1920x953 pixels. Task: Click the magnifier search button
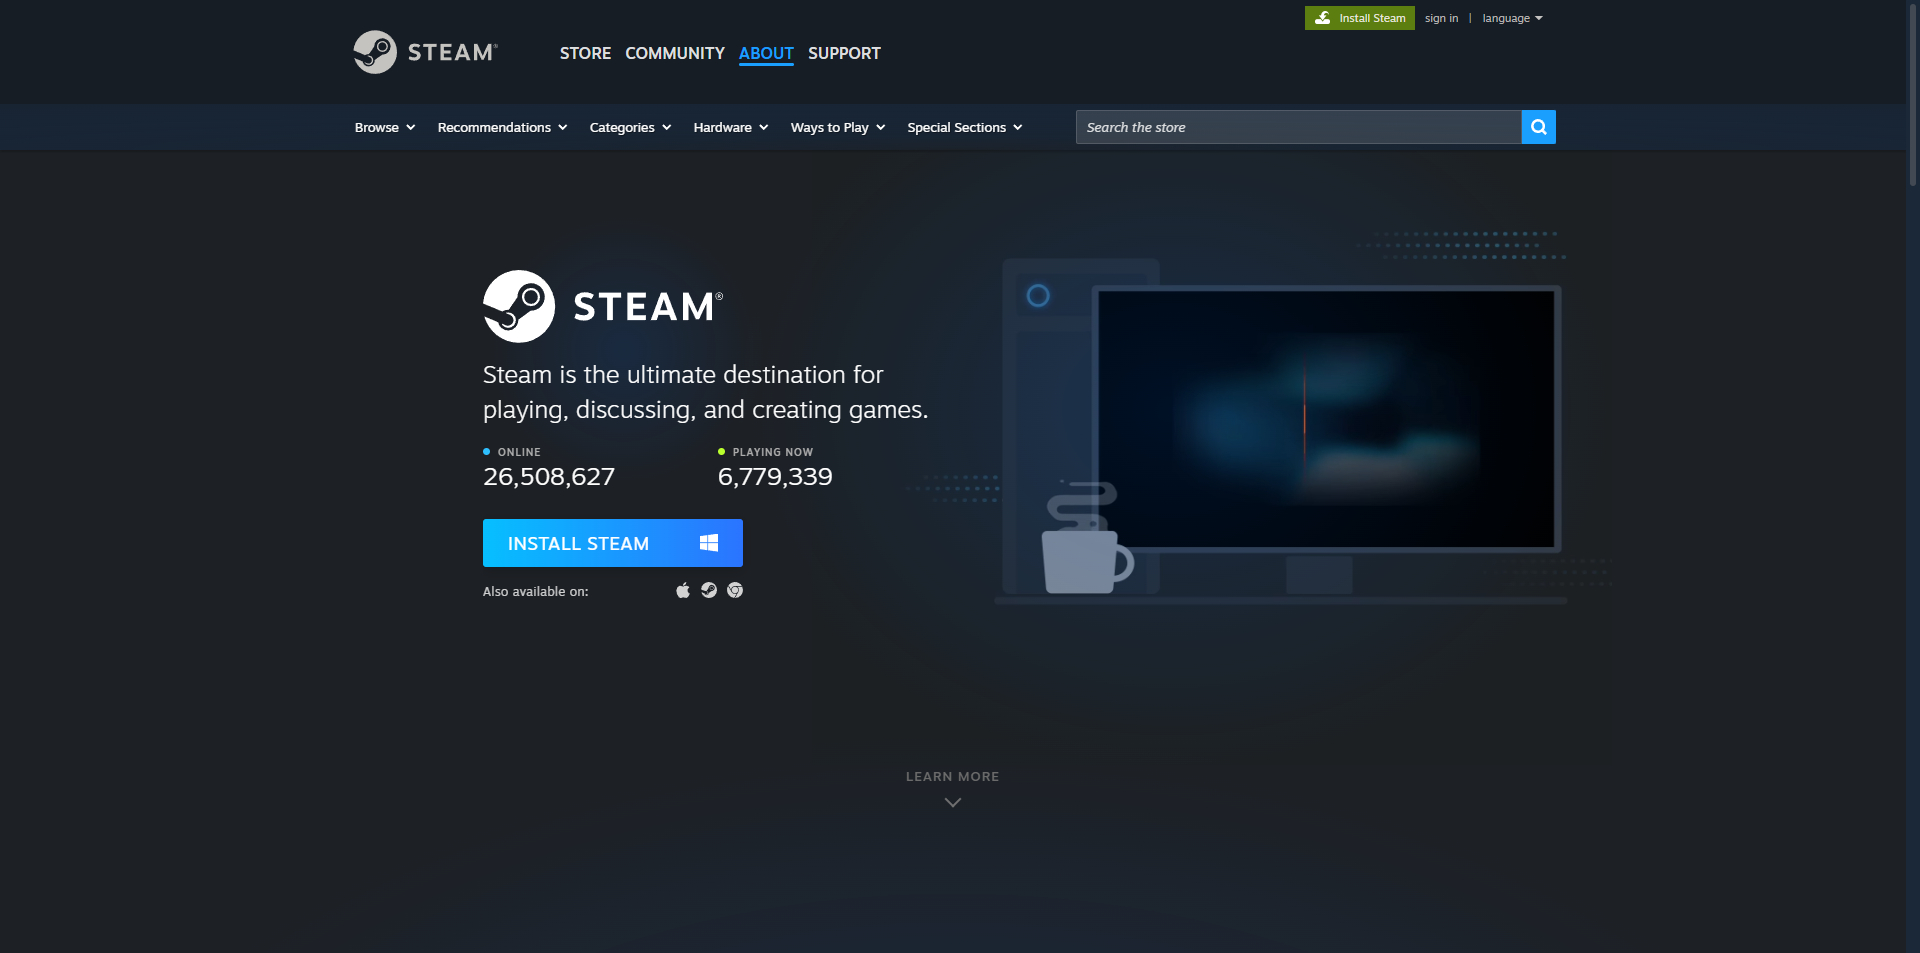[x=1538, y=127]
